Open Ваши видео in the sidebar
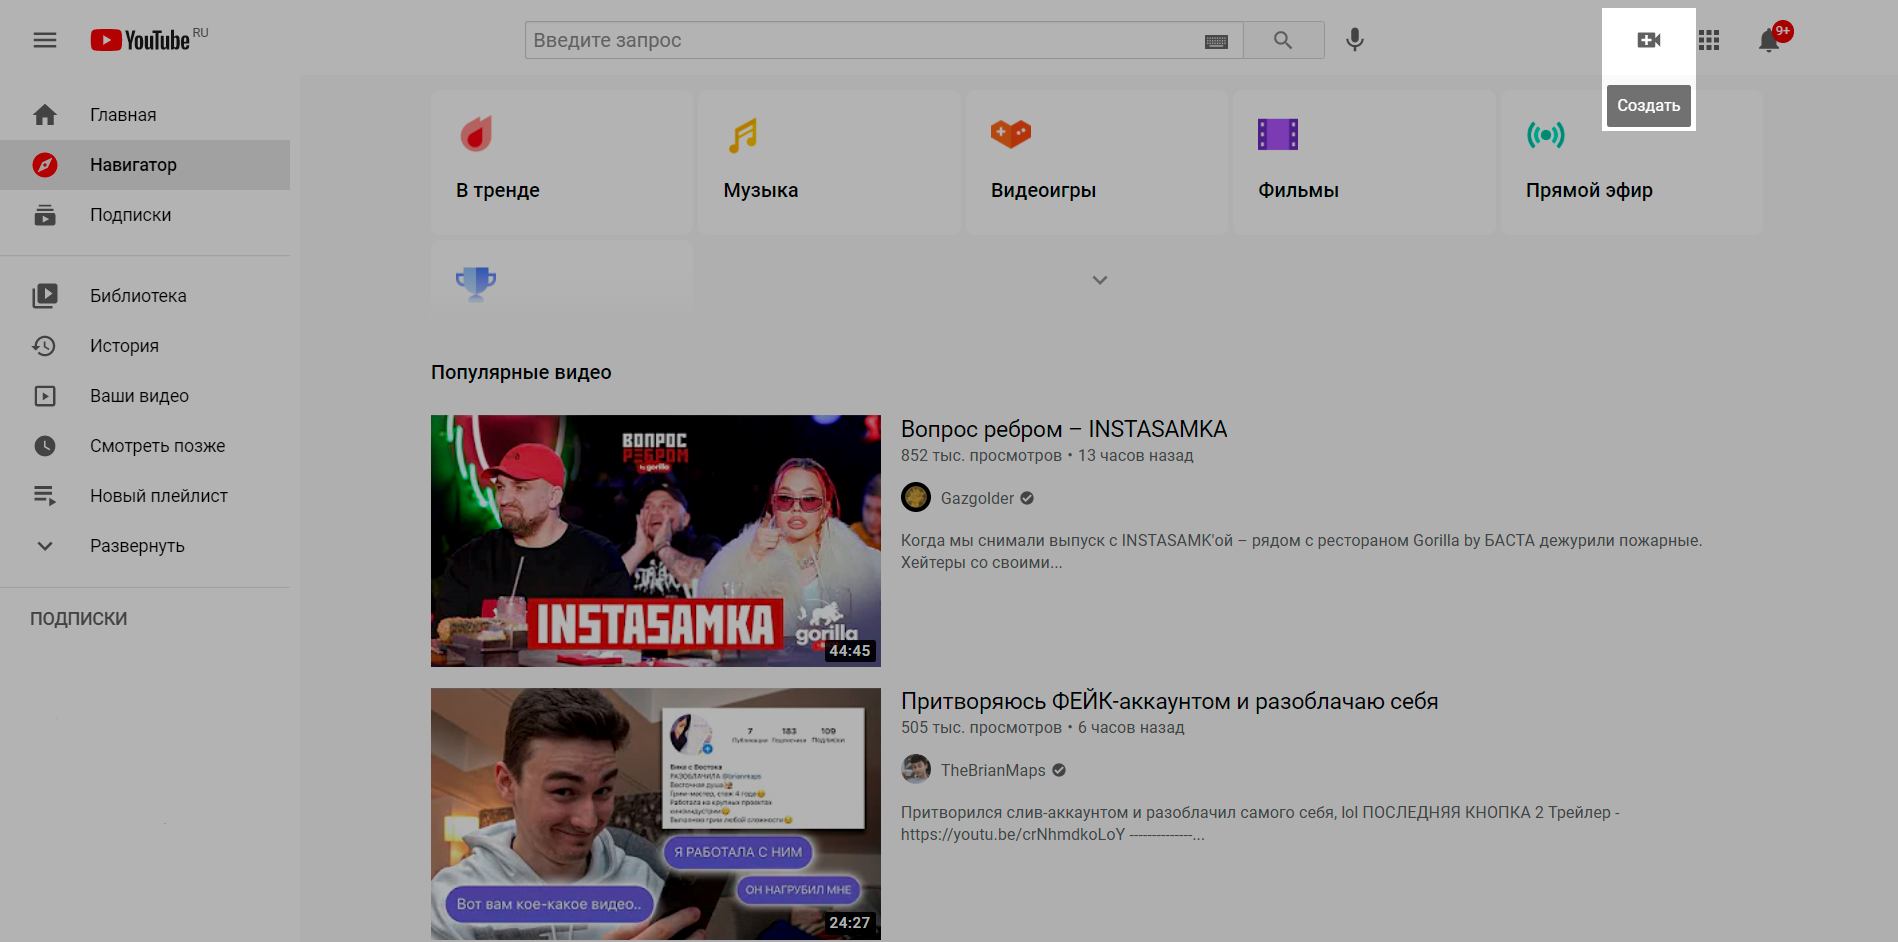 click(145, 396)
